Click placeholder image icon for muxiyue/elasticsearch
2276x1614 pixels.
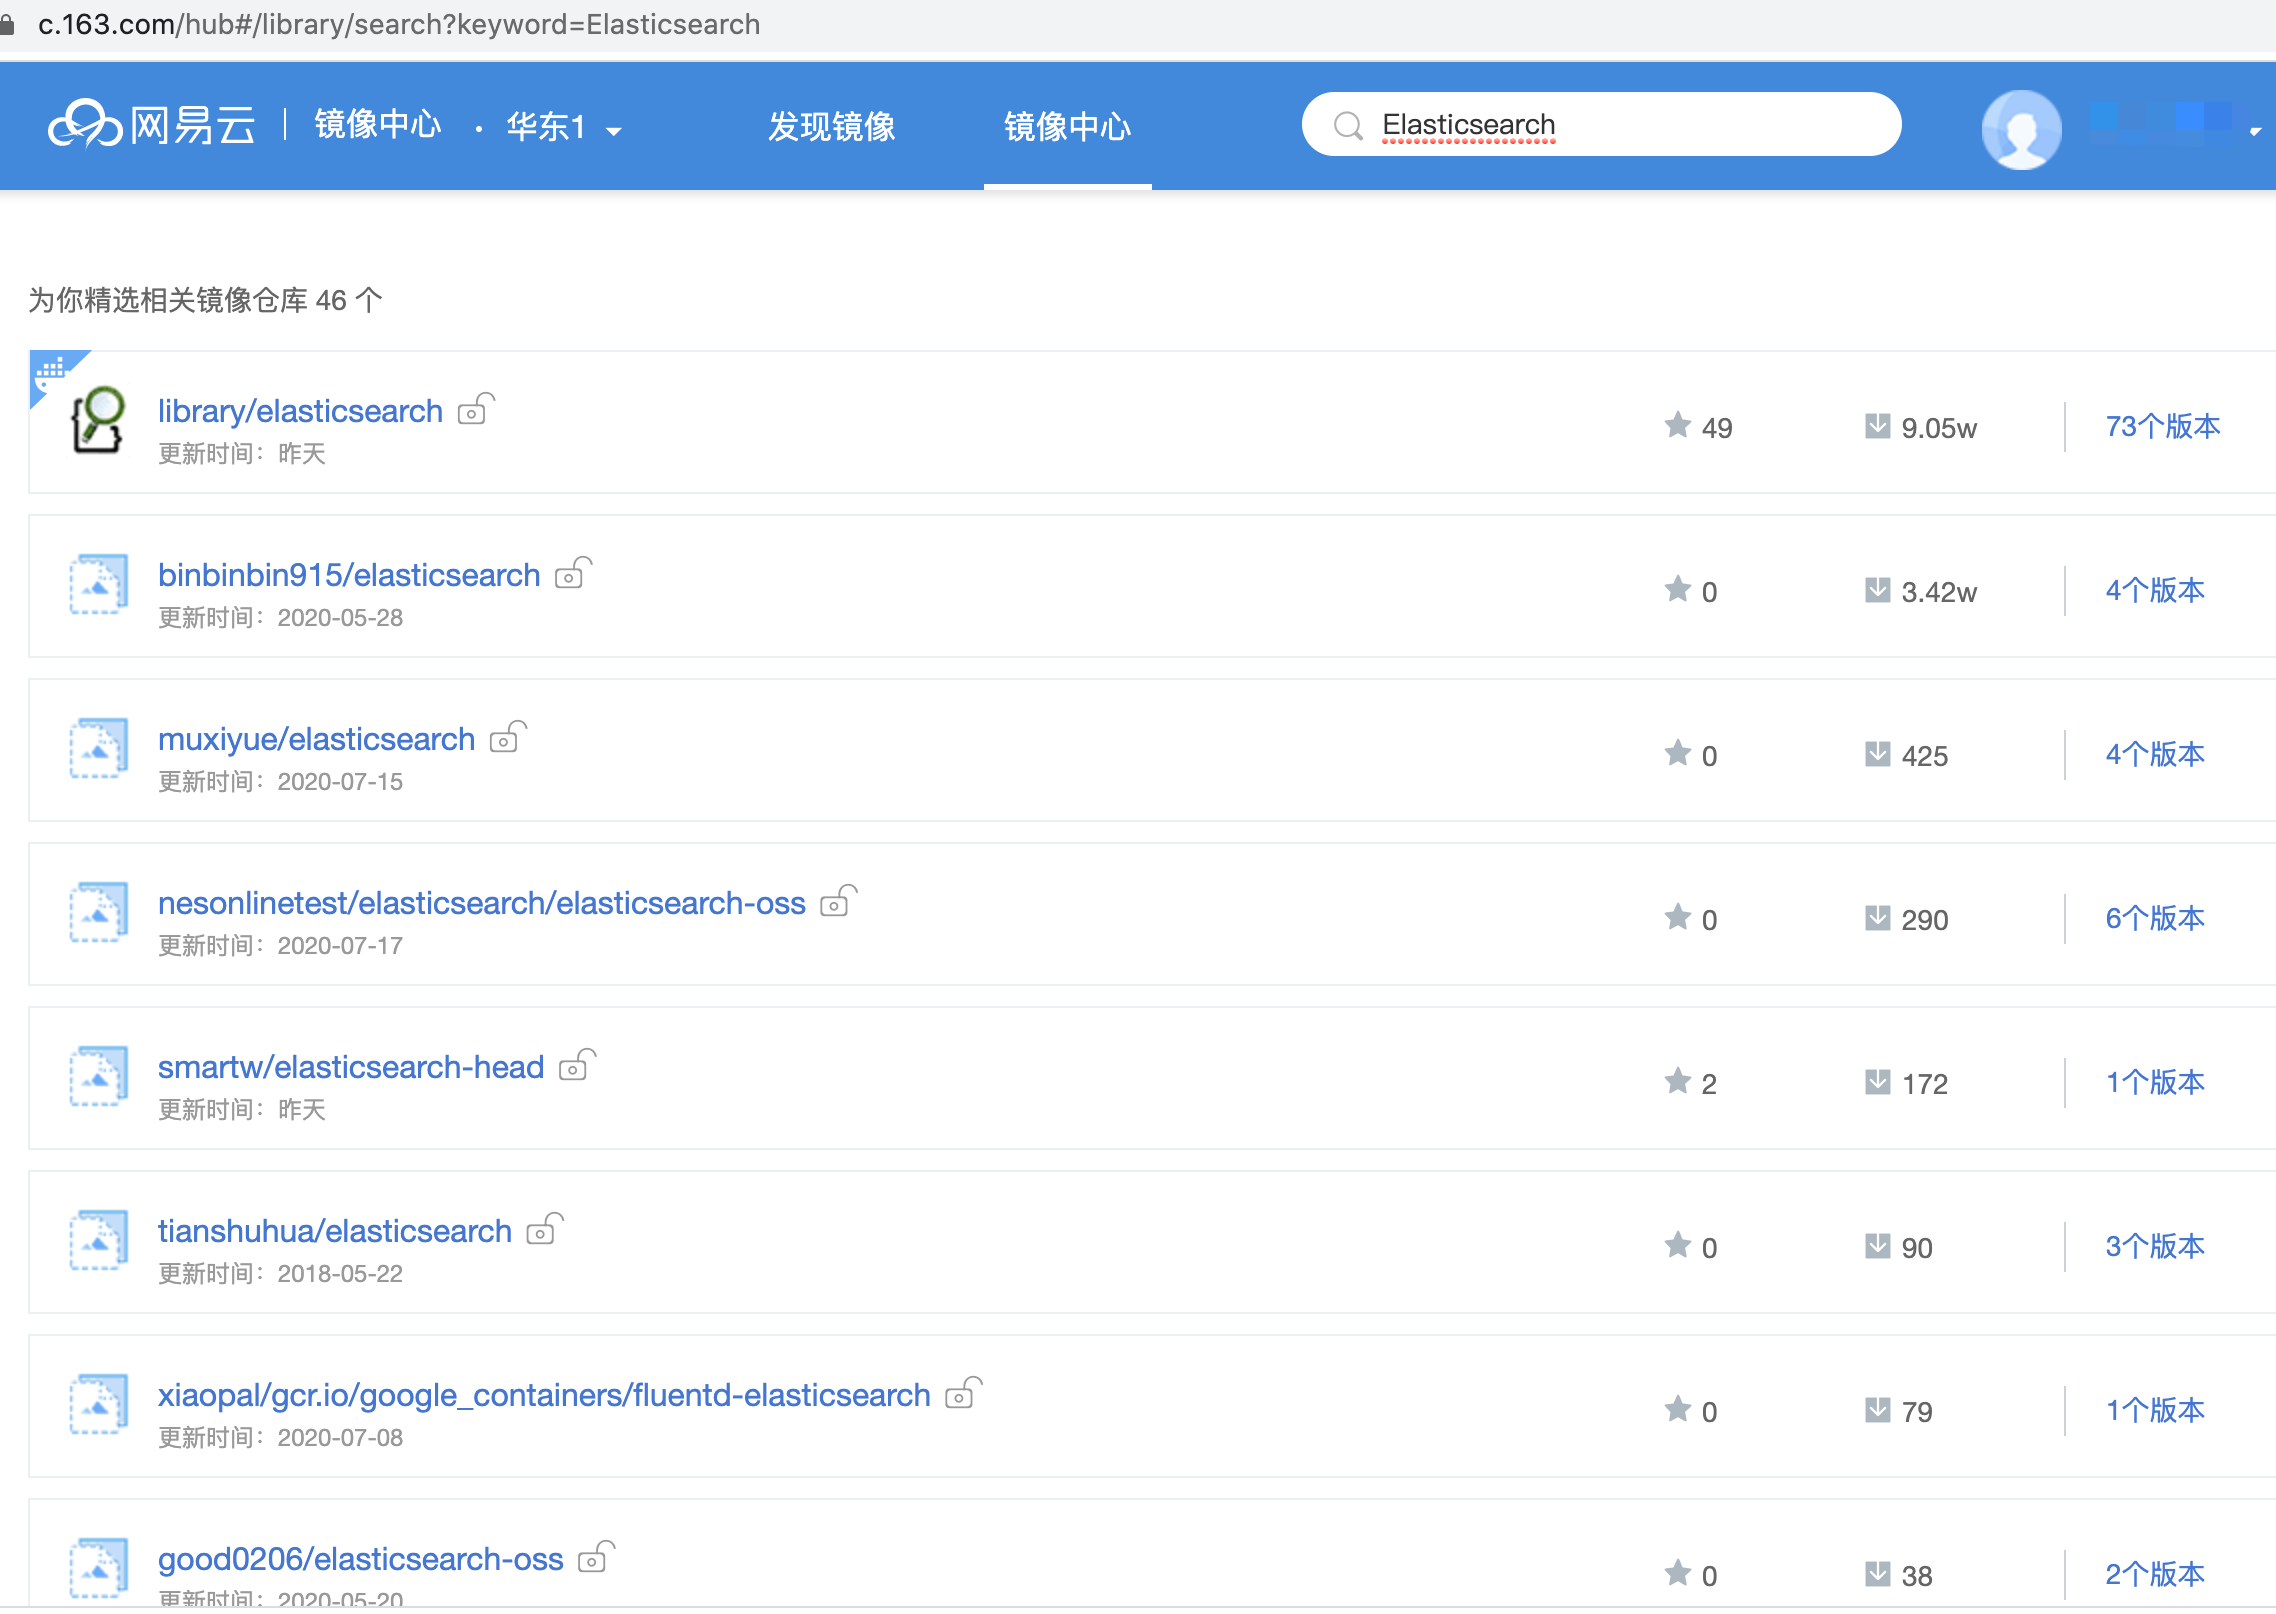[98, 748]
